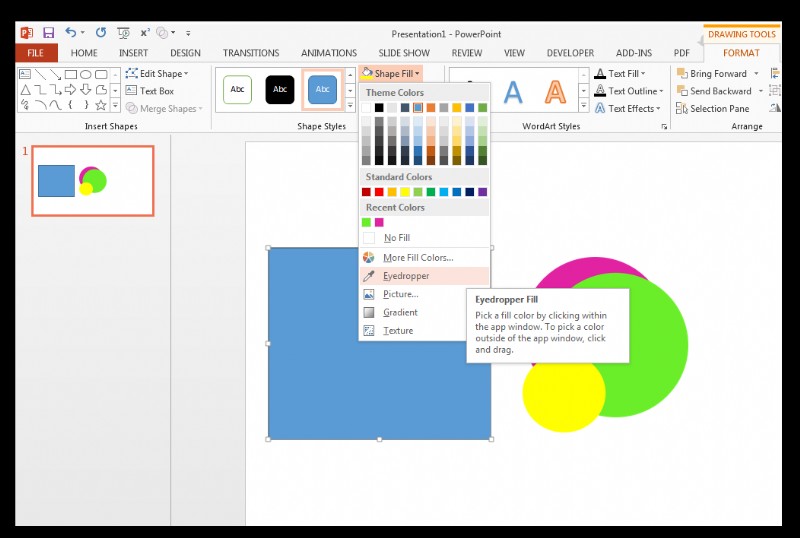The image size is (800, 538).
Task: Switch to the SLIDE SHOW tab
Action: coord(404,53)
